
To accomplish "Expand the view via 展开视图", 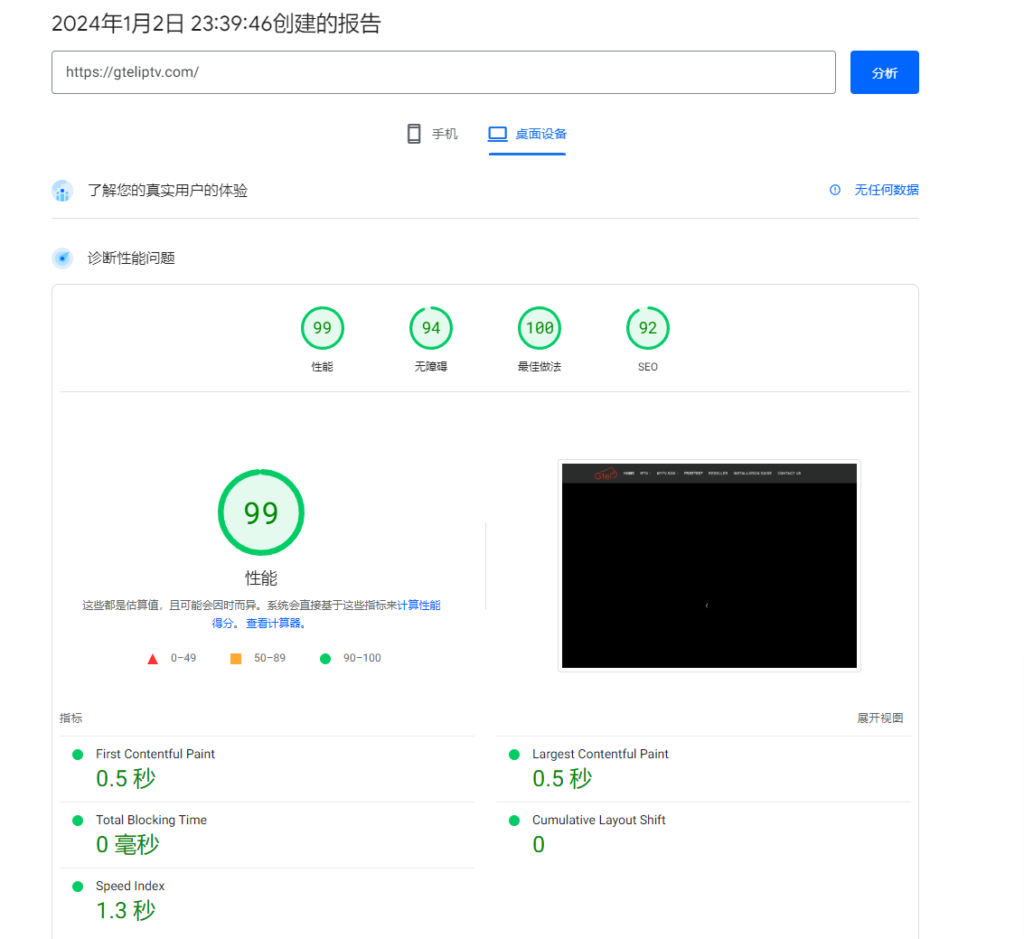I will (x=879, y=718).
